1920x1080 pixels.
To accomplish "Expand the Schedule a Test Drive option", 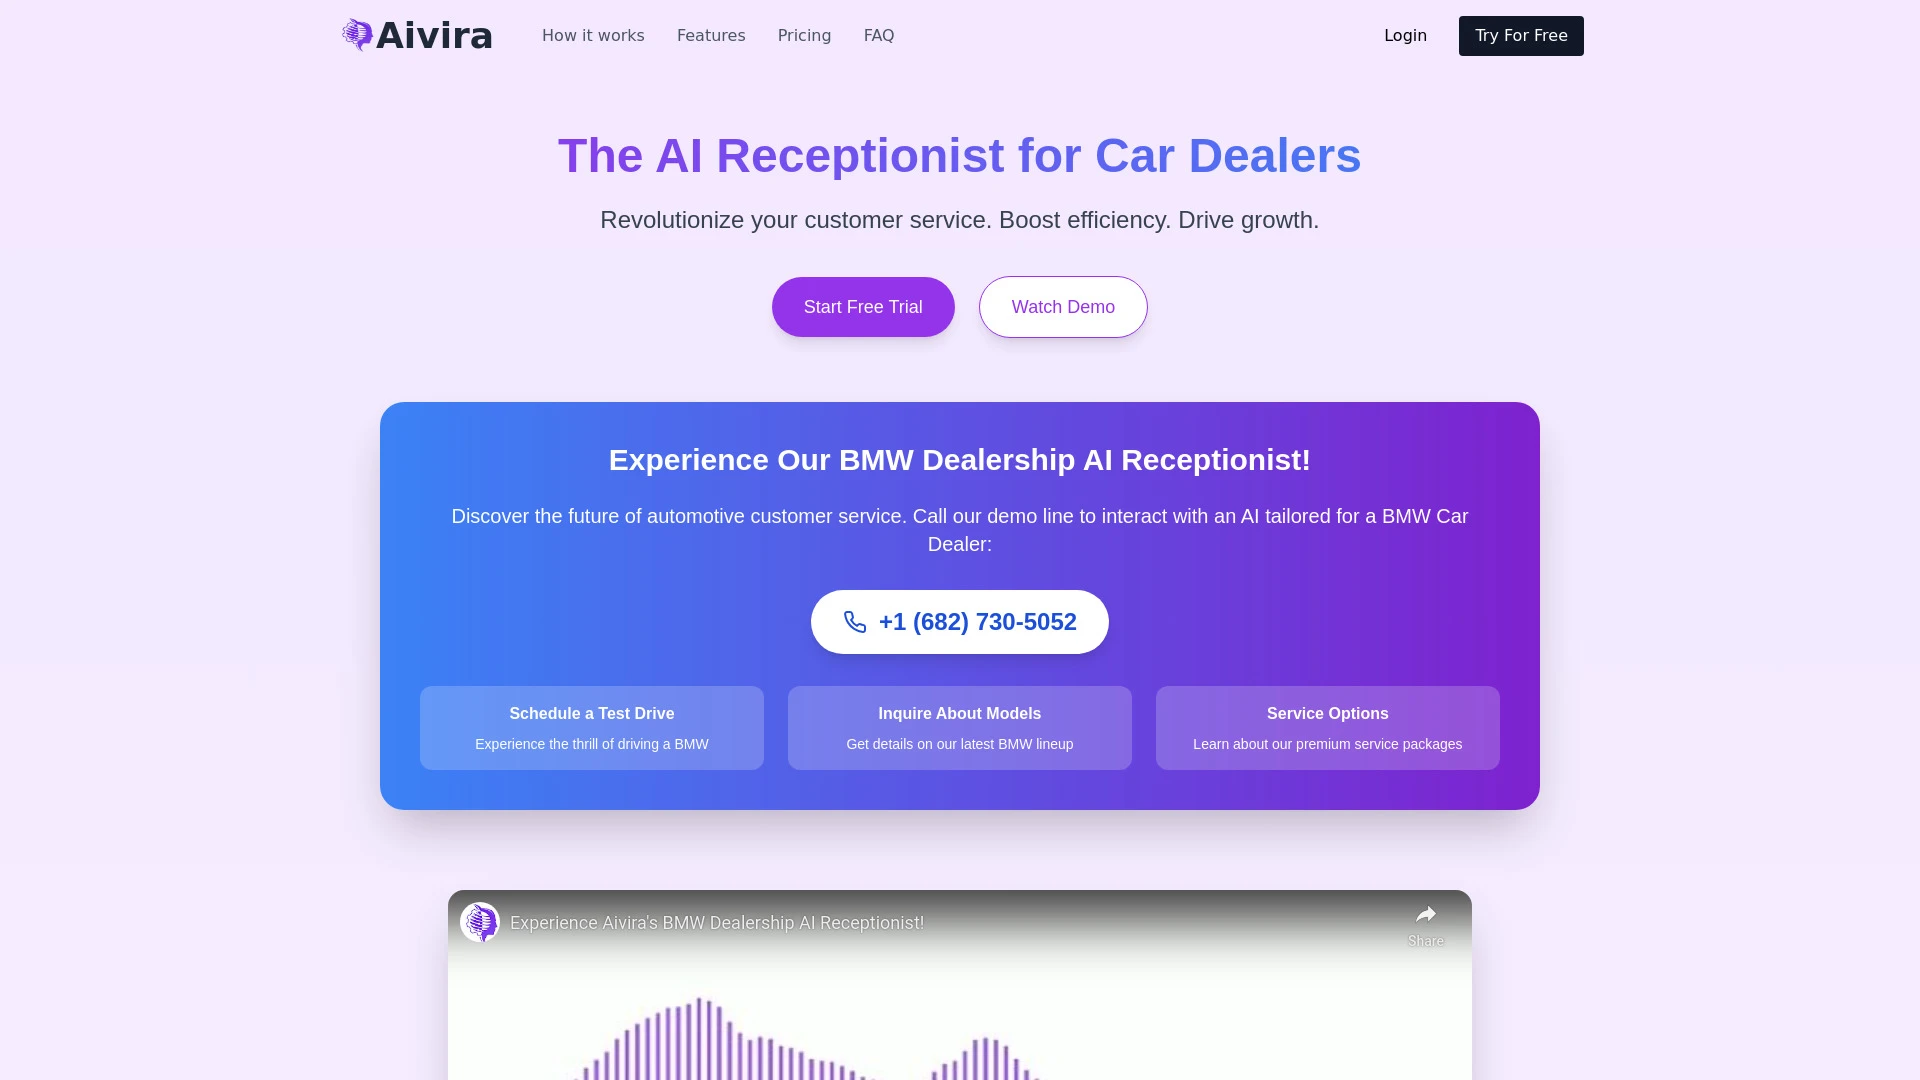I will click(592, 727).
